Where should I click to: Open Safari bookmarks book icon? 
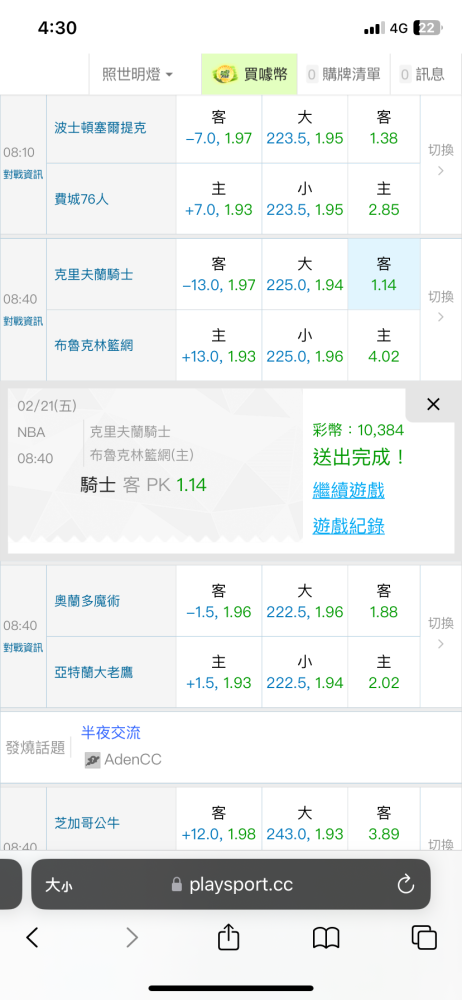[x=326, y=938]
